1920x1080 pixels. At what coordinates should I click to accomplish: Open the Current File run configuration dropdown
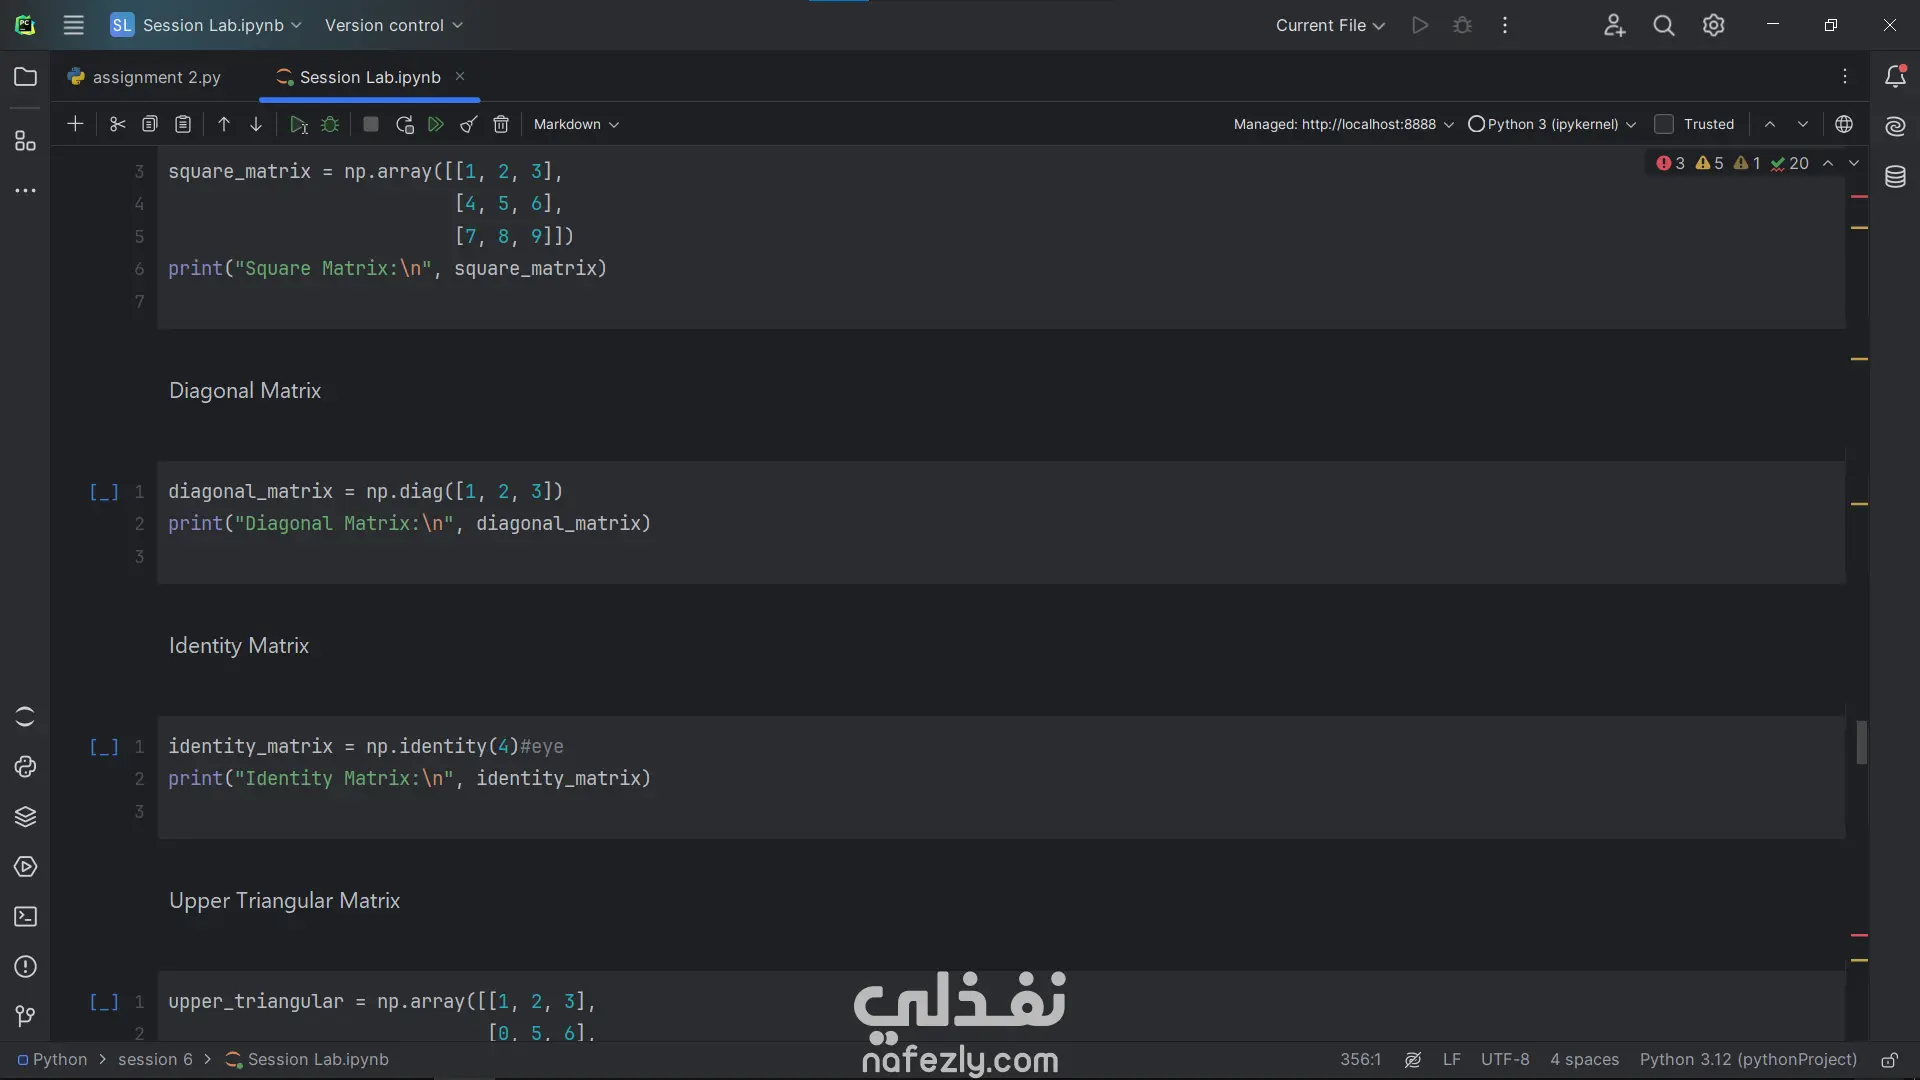[x=1329, y=26]
